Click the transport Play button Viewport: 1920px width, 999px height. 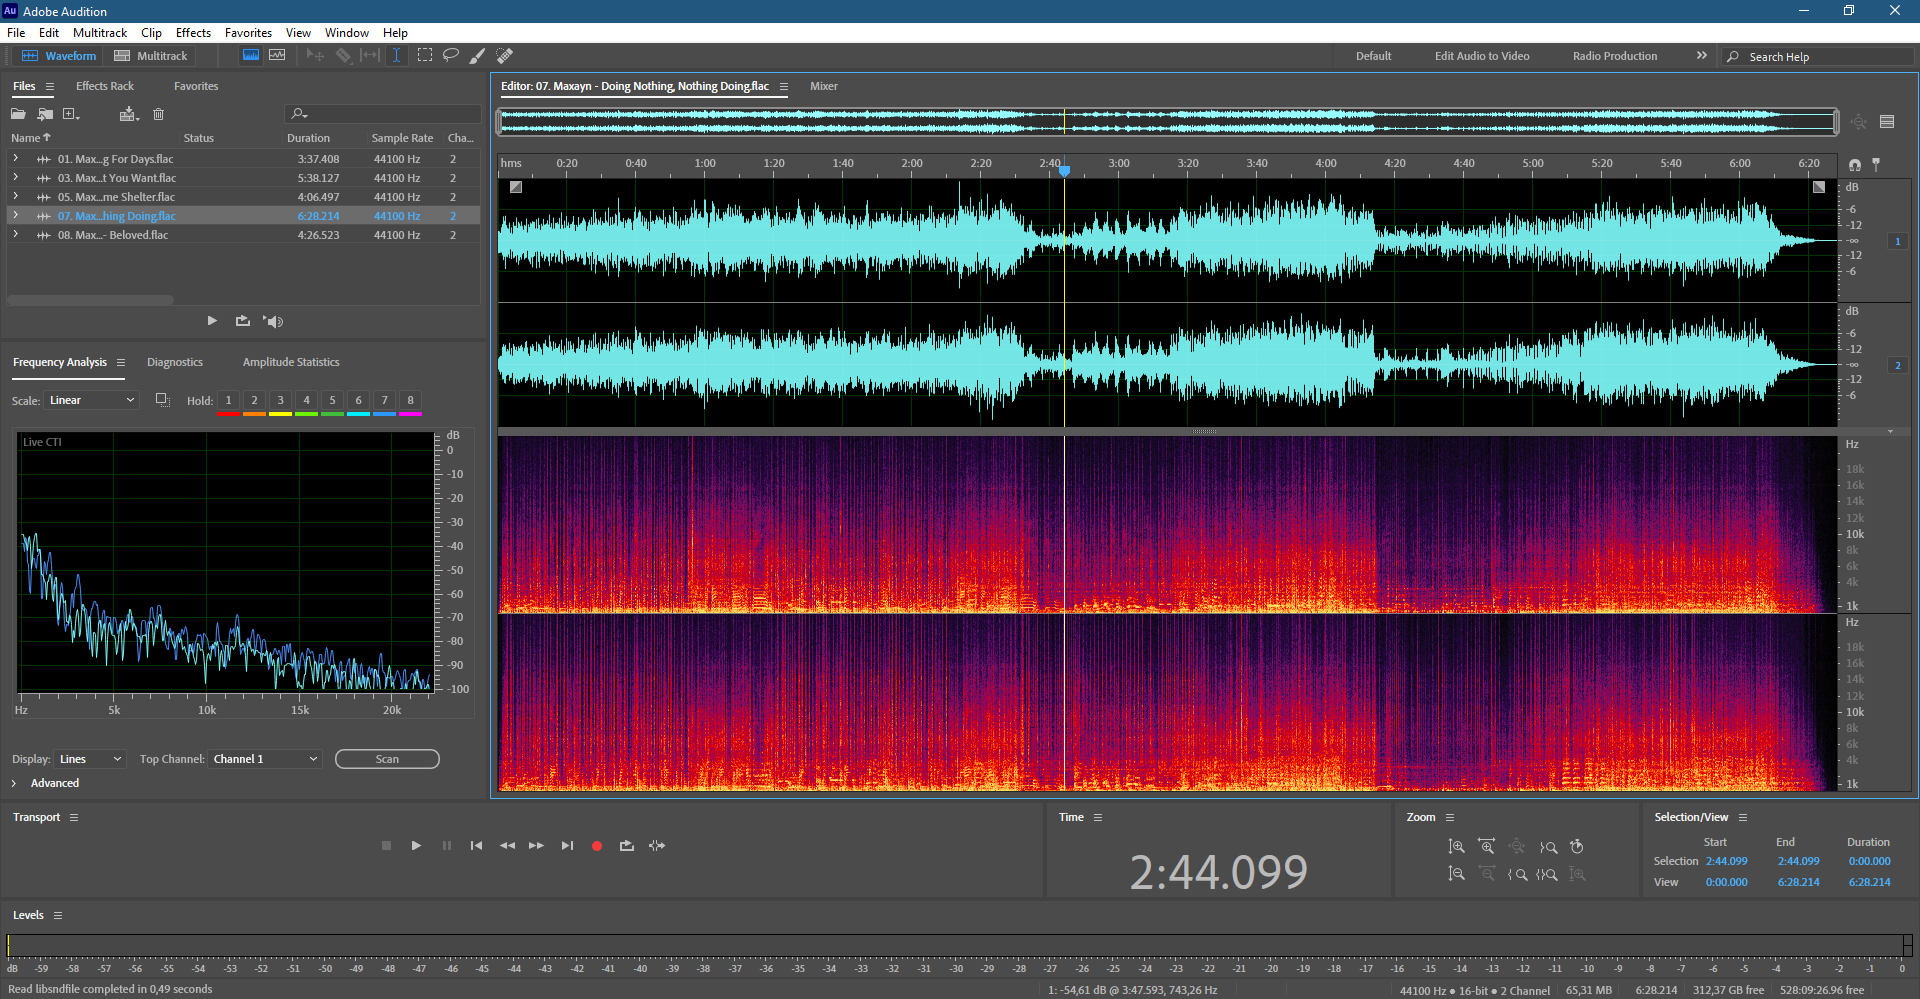[416, 846]
